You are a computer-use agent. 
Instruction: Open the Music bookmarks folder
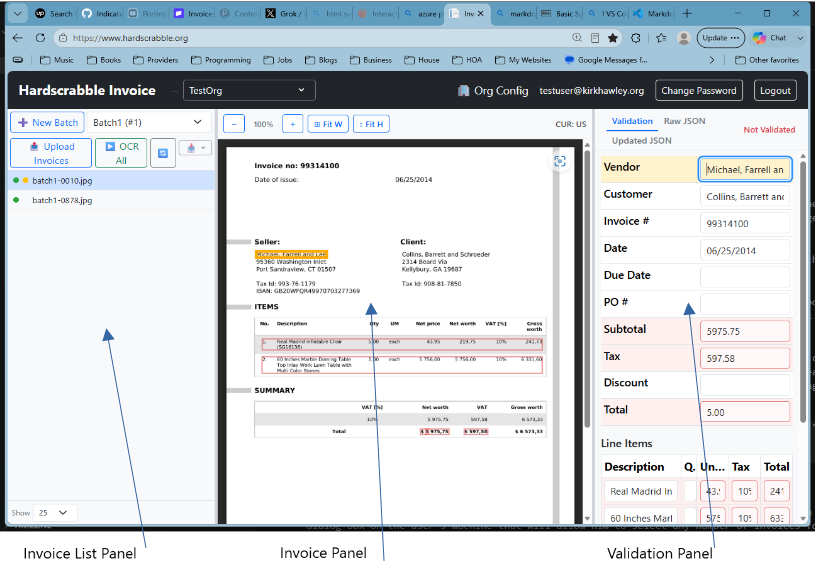57,60
